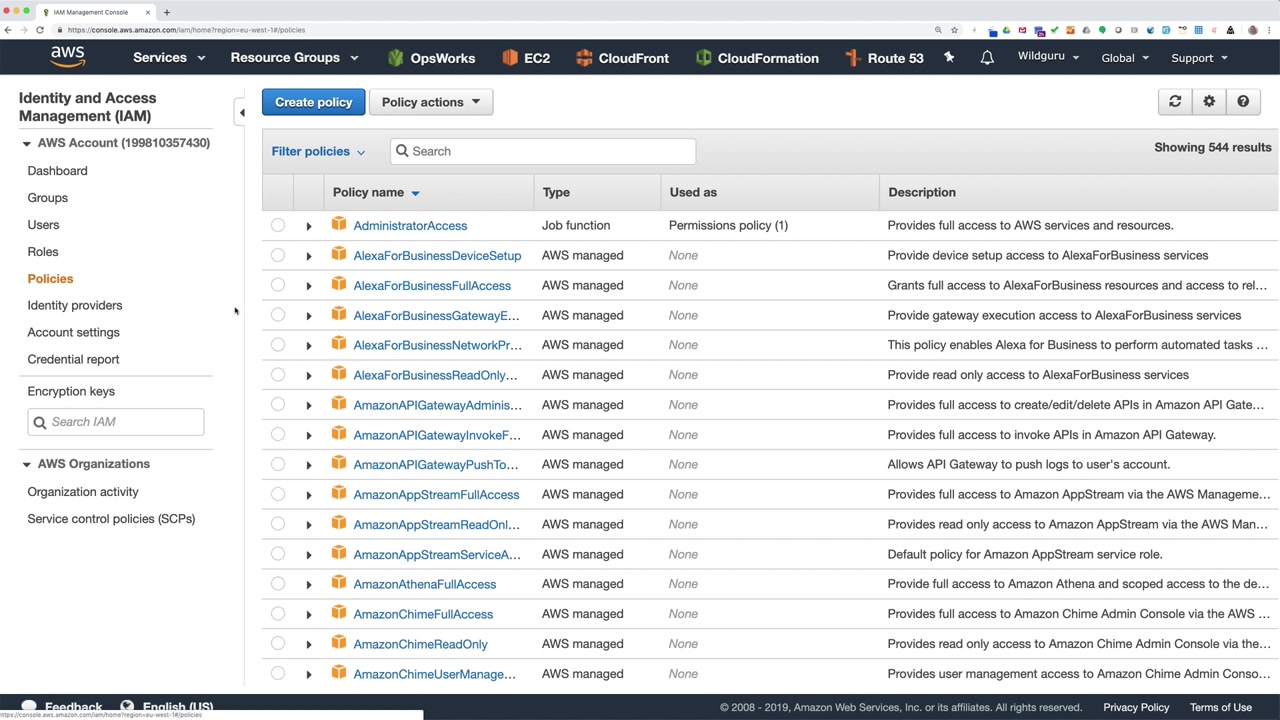
Task: Click the AWS logo home icon
Action: point(68,57)
